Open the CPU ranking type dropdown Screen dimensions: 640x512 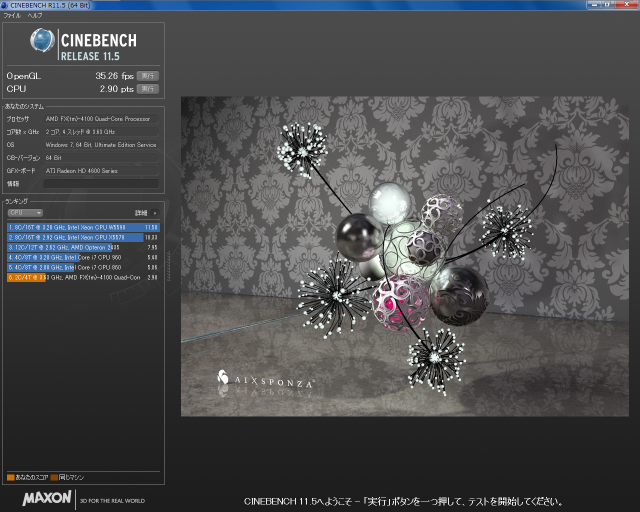click(25, 213)
